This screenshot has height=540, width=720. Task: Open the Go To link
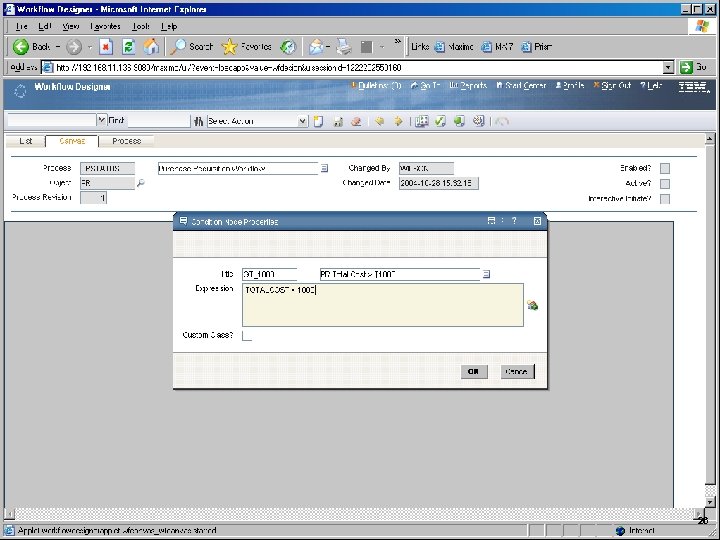(x=426, y=85)
